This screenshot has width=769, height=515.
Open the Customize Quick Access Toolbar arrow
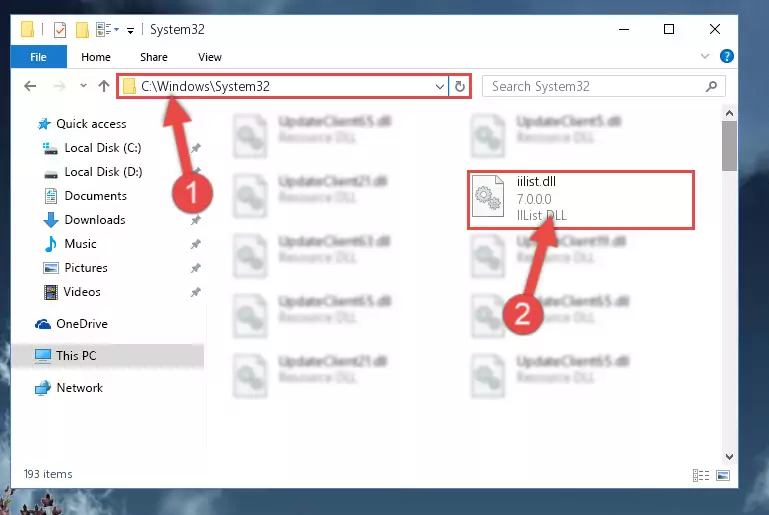[130, 30]
